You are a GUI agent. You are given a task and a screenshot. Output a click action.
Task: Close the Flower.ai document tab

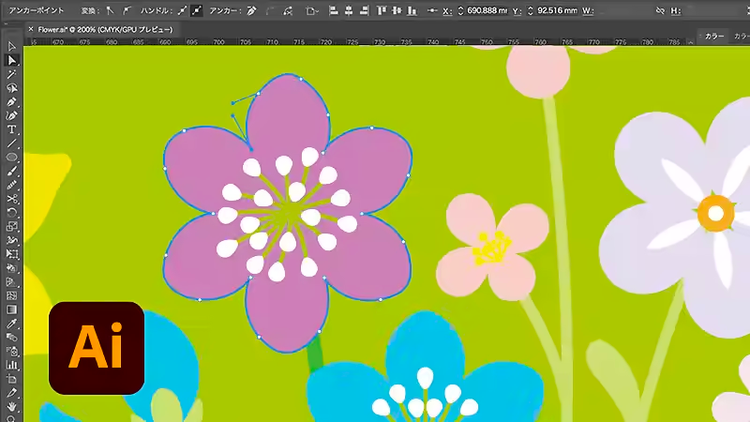click(x=30, y=30)
